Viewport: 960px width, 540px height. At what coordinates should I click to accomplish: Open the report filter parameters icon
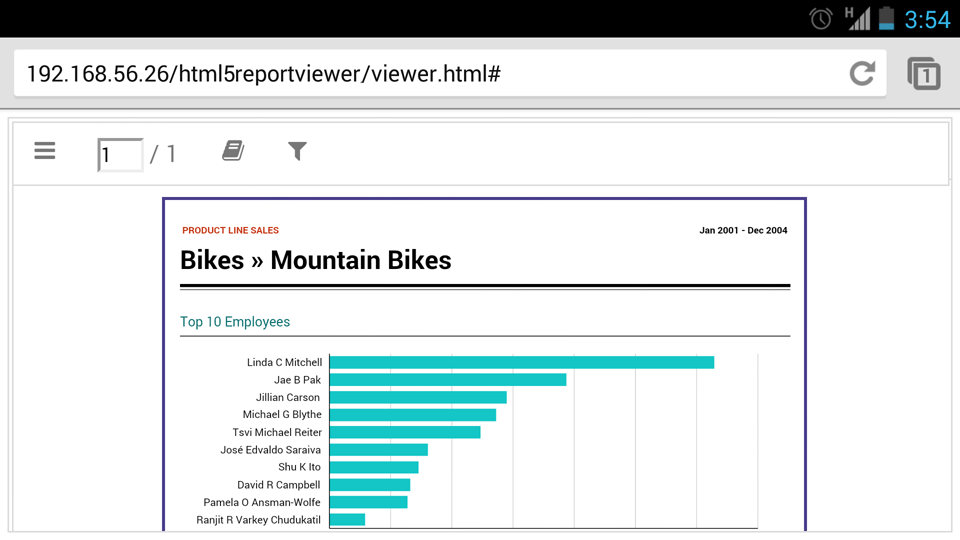point(297,151)
